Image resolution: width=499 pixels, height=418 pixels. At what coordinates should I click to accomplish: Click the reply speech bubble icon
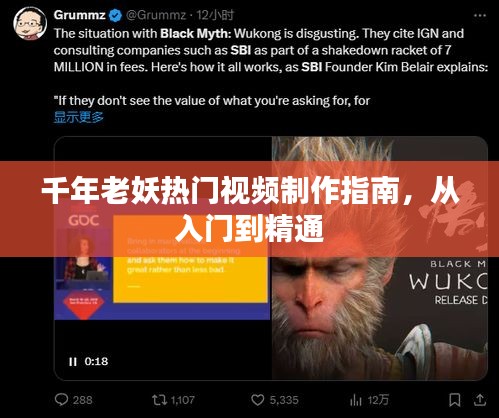pyautogui.click(x=61, y=399)
